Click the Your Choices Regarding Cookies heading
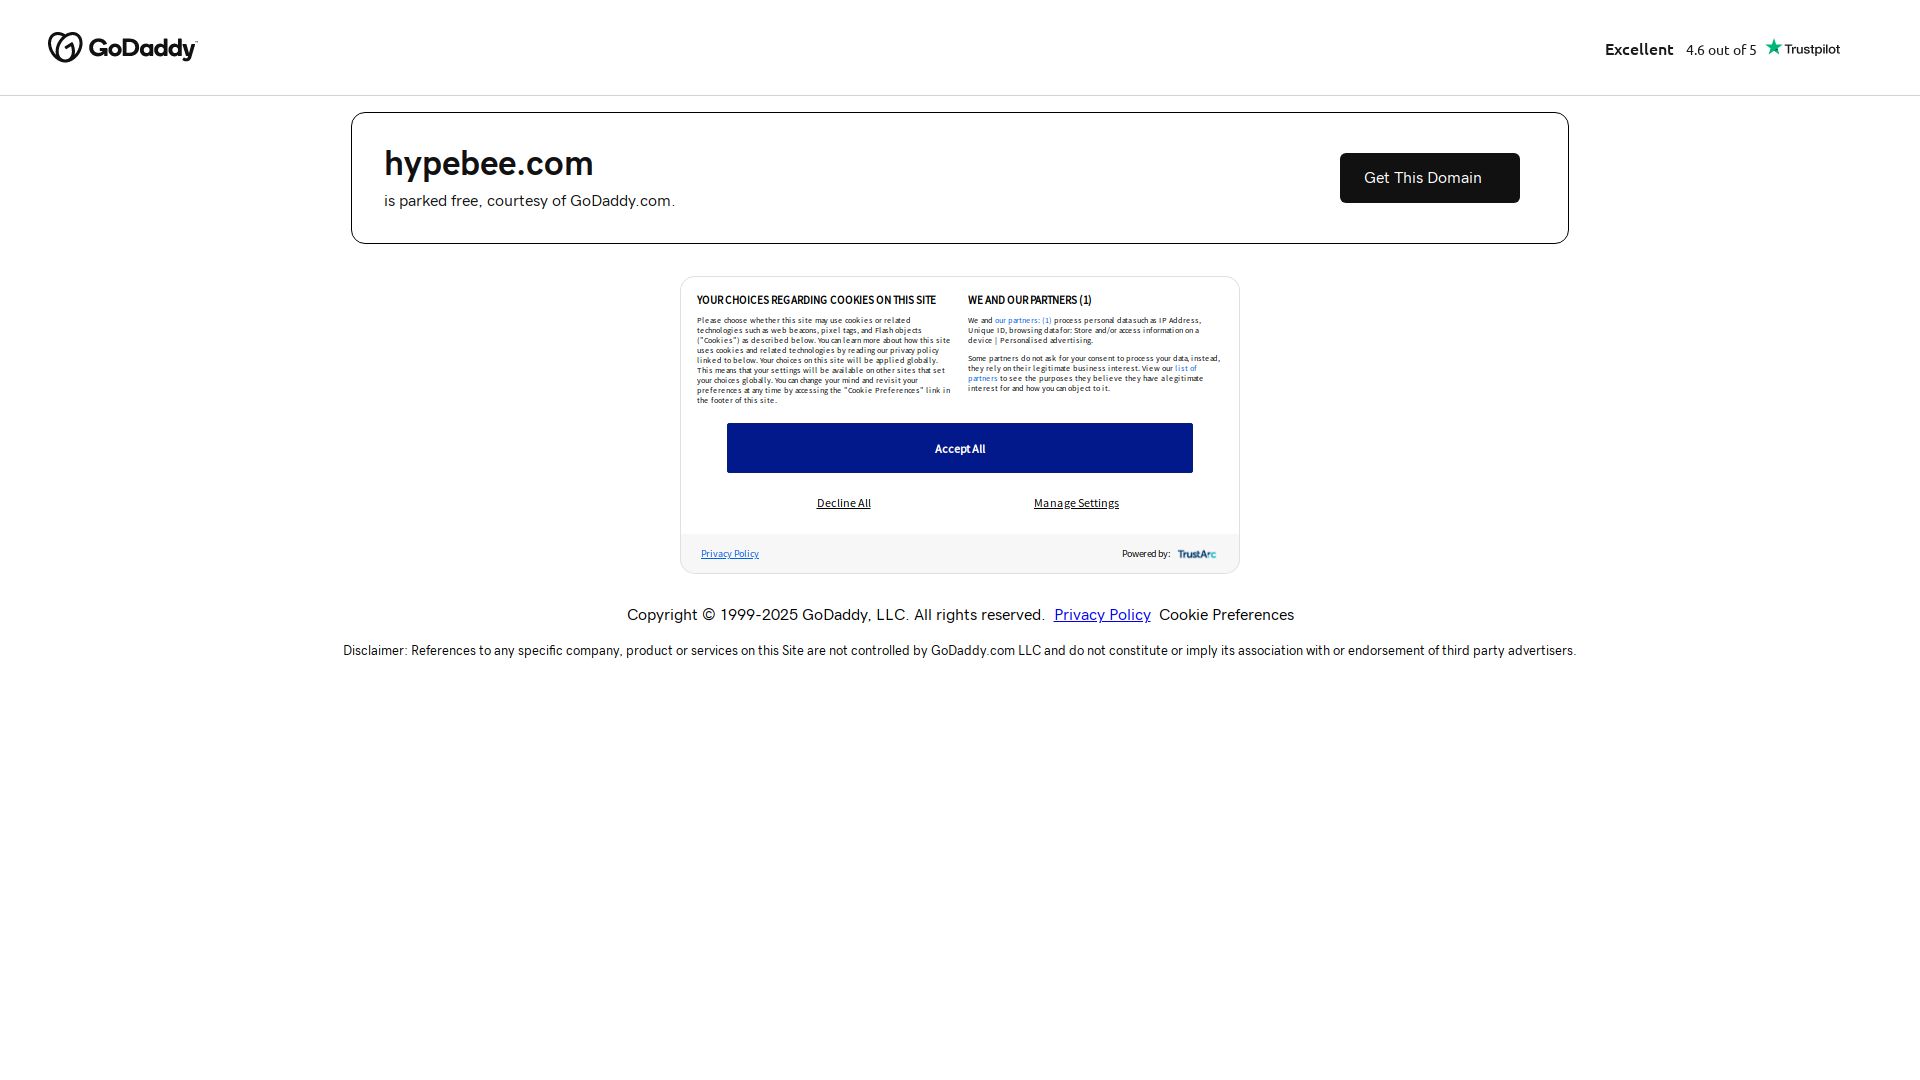This screenshot has height=1080, width=1920. point(816,300)
